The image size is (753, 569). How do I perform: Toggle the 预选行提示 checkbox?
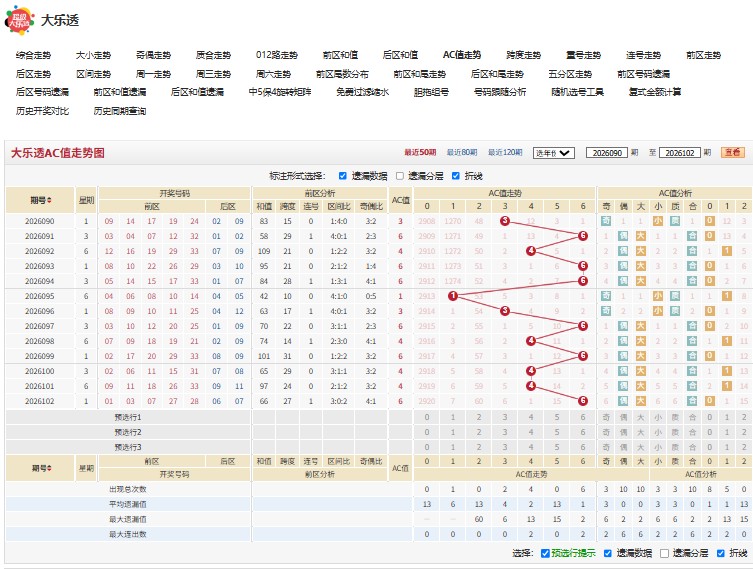tap(545, 554)
